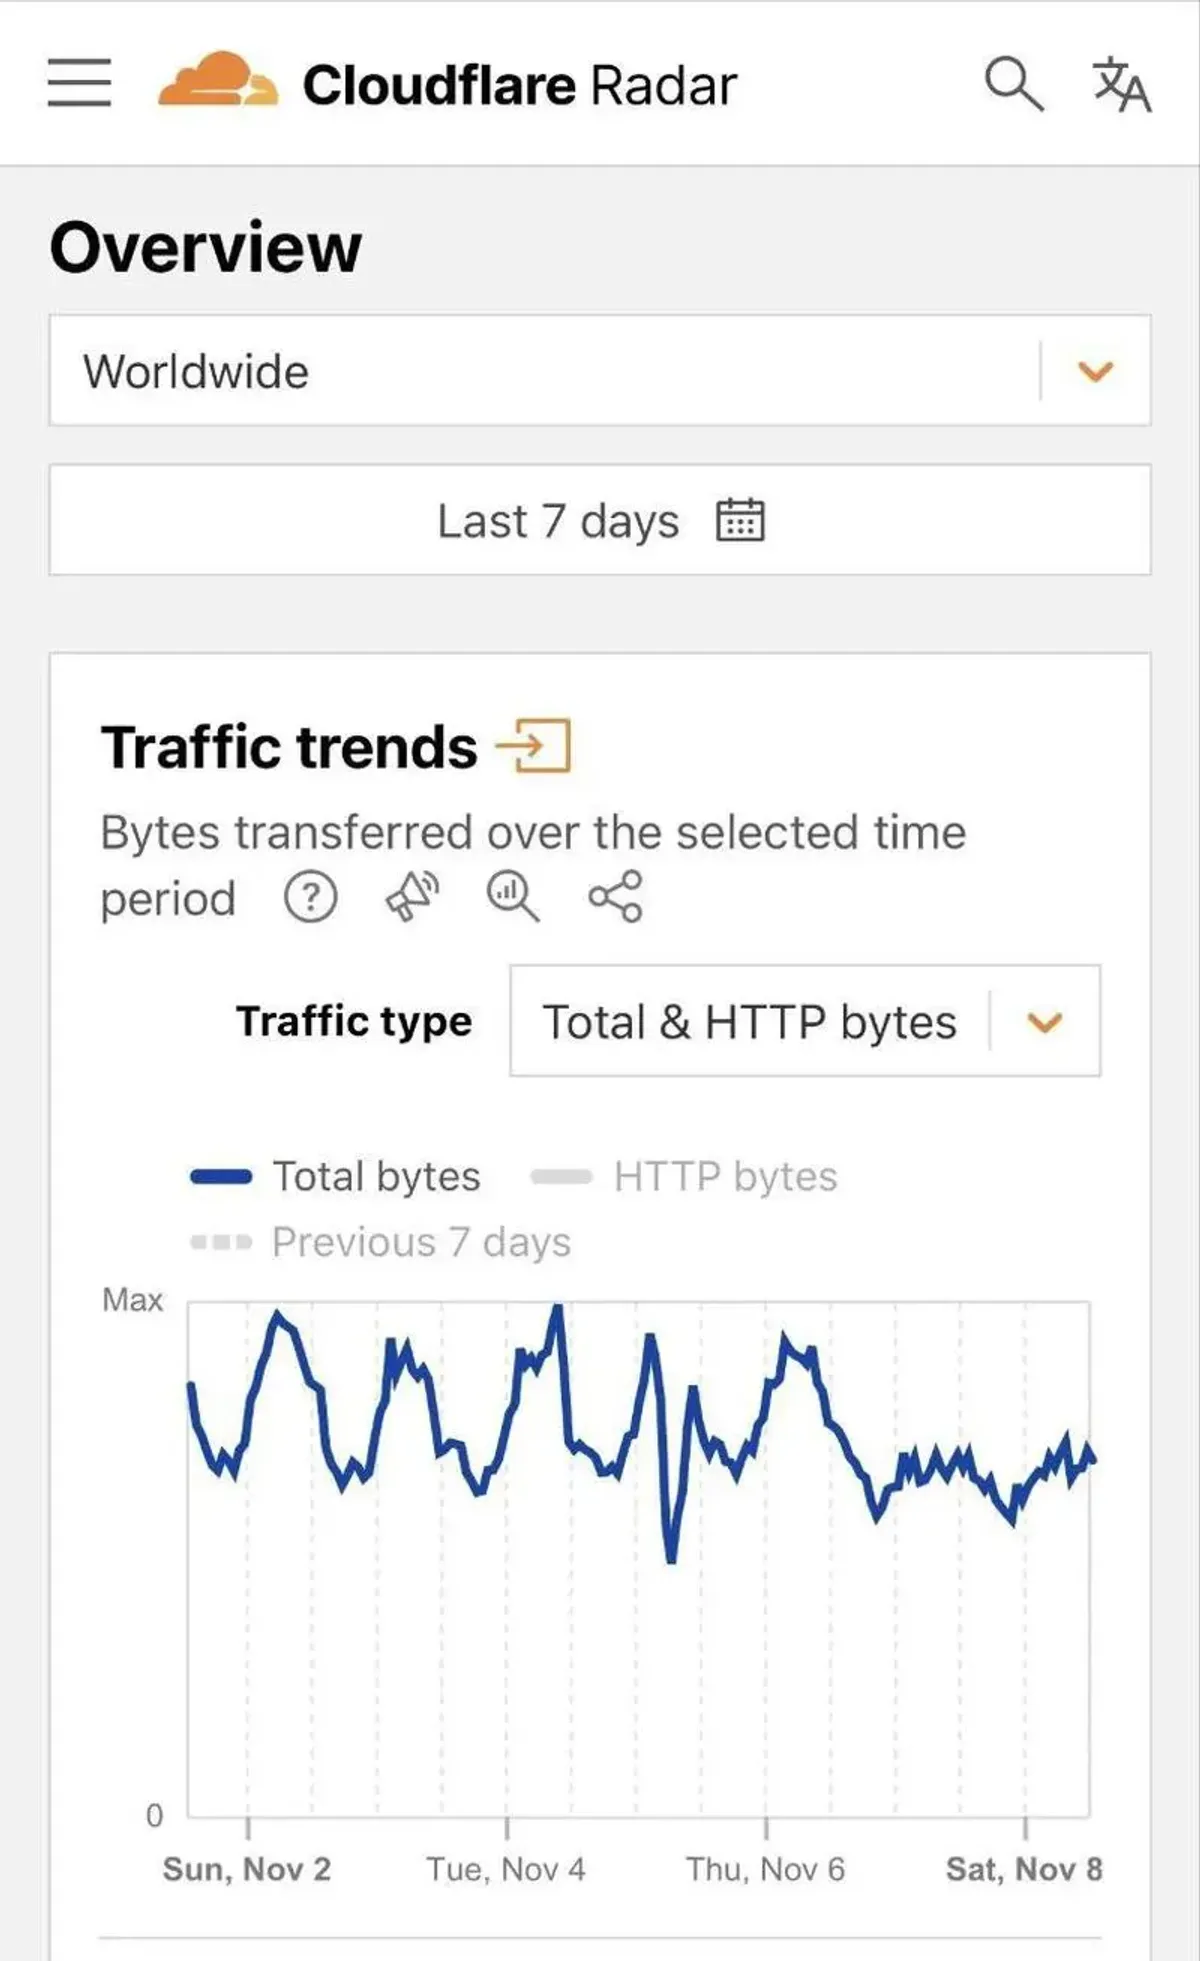Click the megaphone notifications icon
The image size is (1200, 1961).
coord(412,896)
